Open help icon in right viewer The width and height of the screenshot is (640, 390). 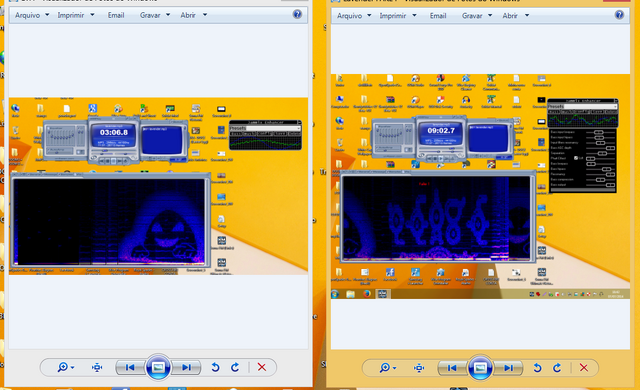[x=619, y=15]
